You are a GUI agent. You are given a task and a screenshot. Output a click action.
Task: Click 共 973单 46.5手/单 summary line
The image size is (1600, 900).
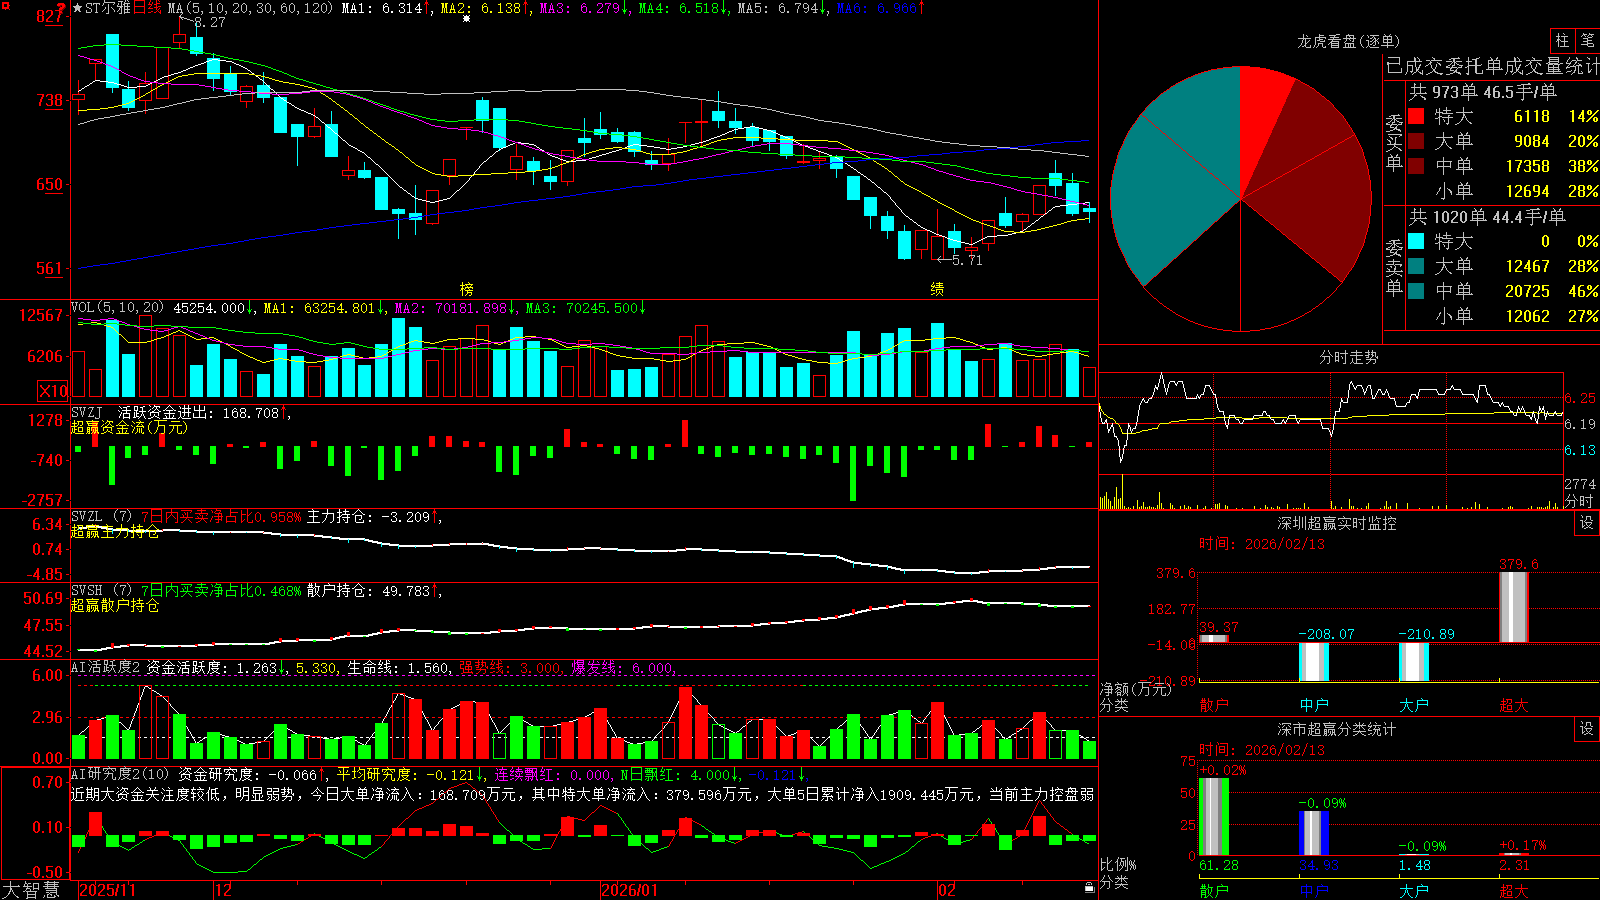[x=1483, y=91]
